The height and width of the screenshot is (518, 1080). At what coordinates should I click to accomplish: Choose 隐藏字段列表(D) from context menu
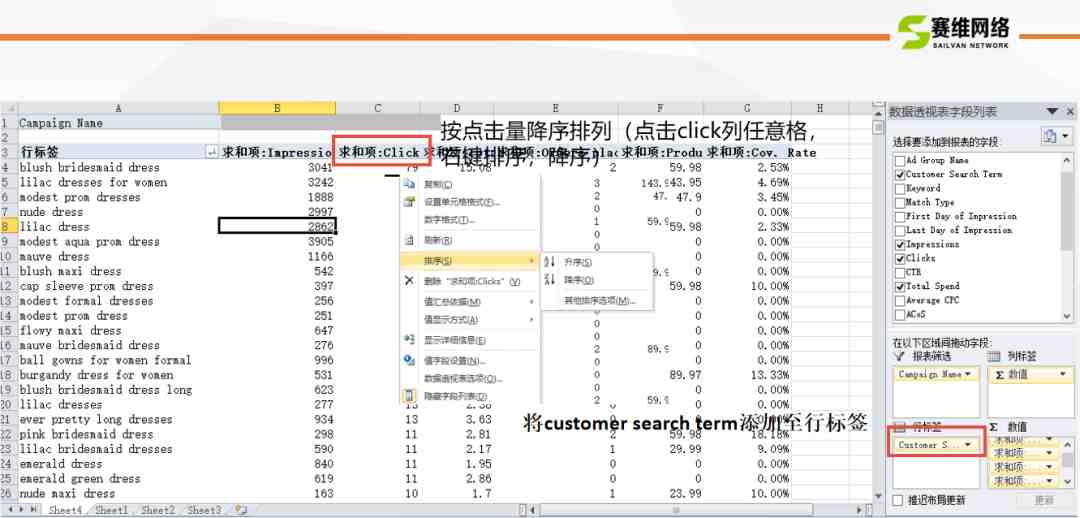coord(455,397)
